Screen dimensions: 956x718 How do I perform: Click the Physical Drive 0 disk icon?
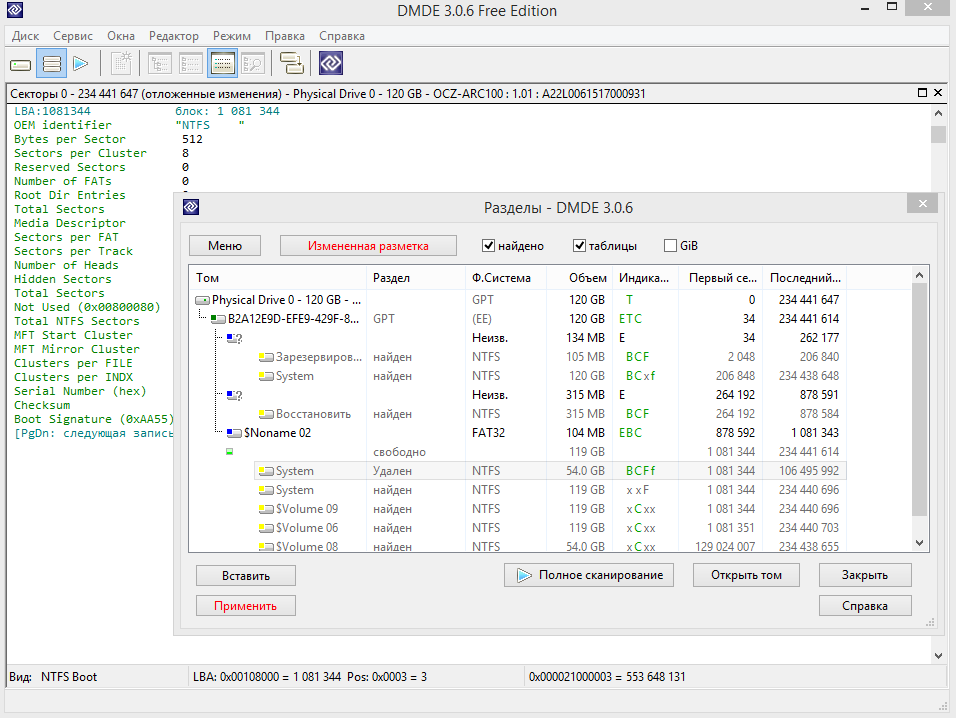[x=202, y=300]
